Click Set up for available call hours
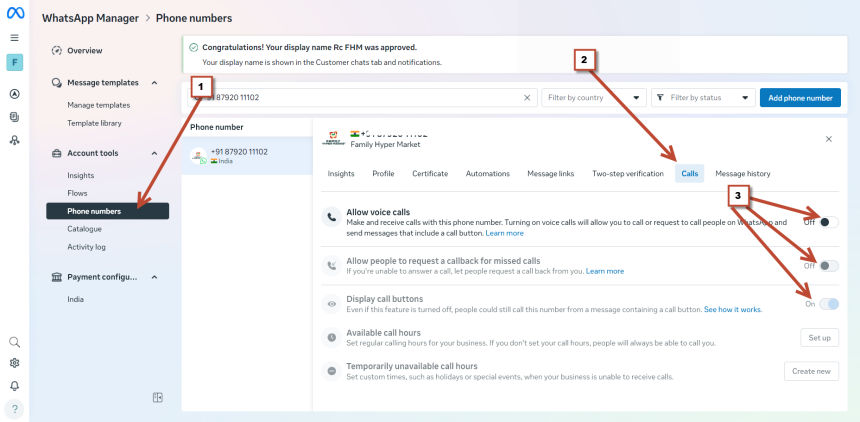This screenshot has height=422, width=860. click(x=819, y=337)
